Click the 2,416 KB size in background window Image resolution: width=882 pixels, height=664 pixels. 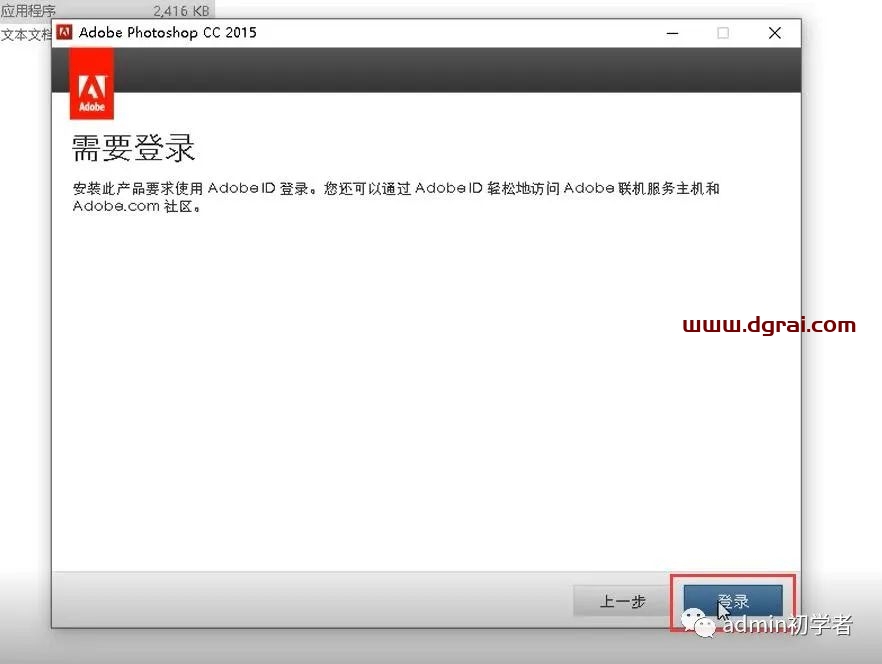click(181, 11)
